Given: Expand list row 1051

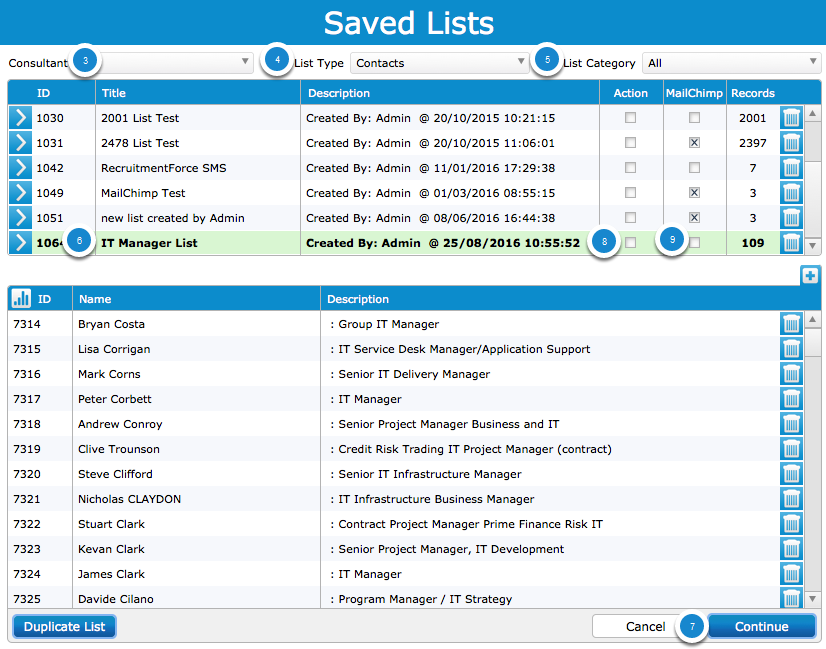Looking at the screenshot, I should [20, 218].
